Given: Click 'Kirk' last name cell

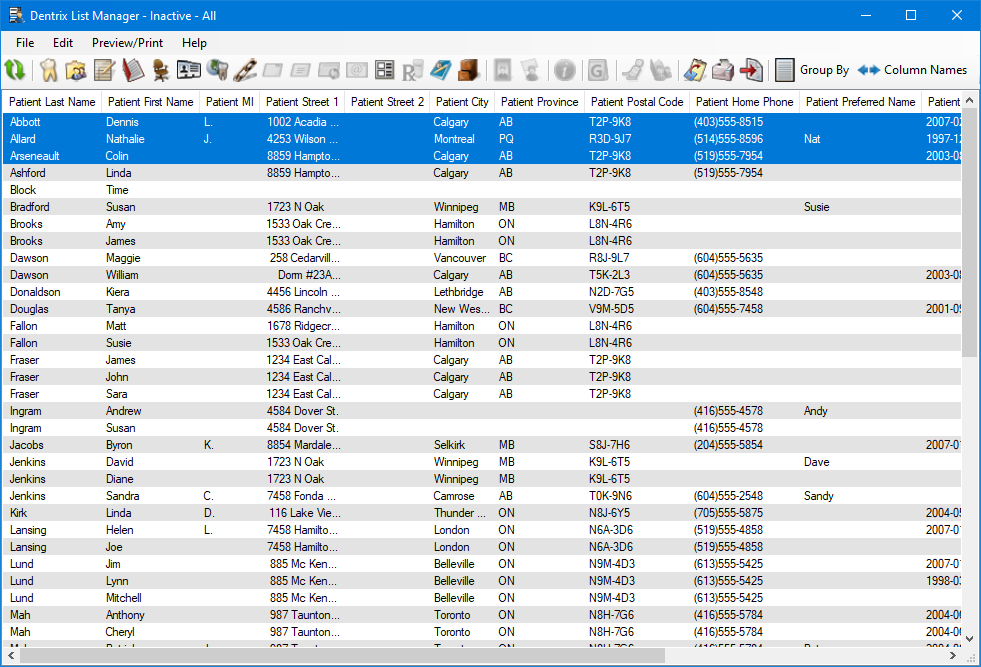Looking at the screenshot, I should coord(18,512).
